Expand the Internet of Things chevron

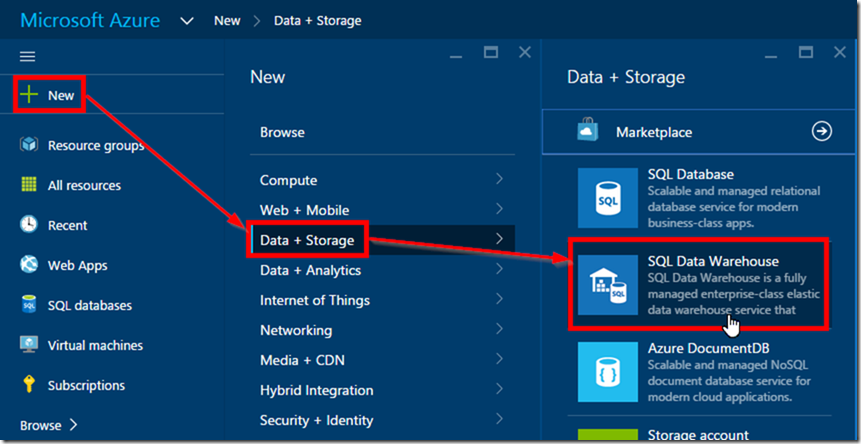pyautogui.click(x=499, y=299)
